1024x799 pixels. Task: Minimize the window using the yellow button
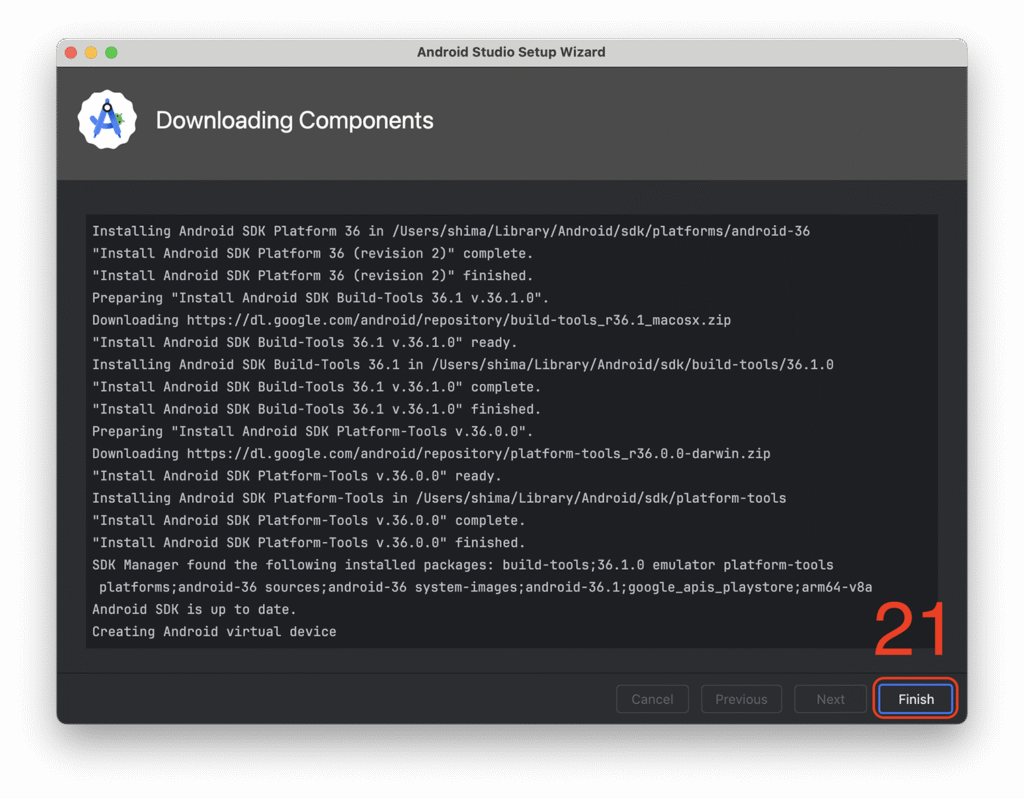[91, 52]
